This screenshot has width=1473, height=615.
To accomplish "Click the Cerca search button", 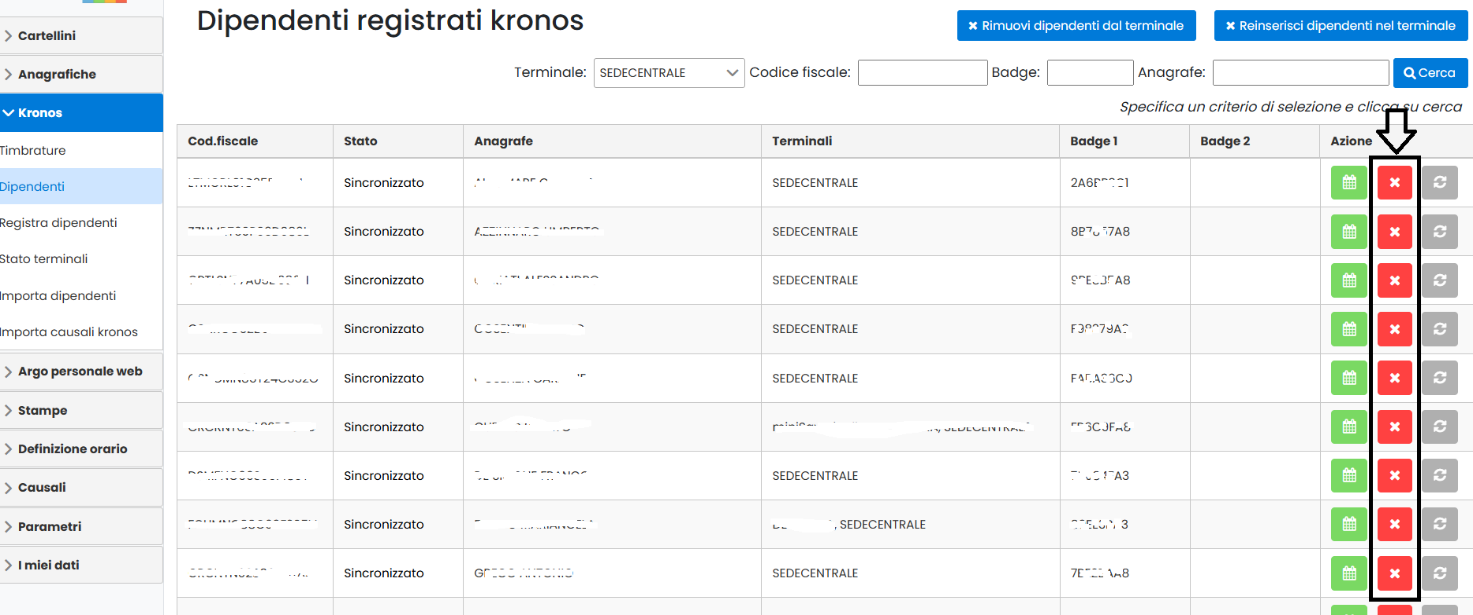I will [1430, 73].
